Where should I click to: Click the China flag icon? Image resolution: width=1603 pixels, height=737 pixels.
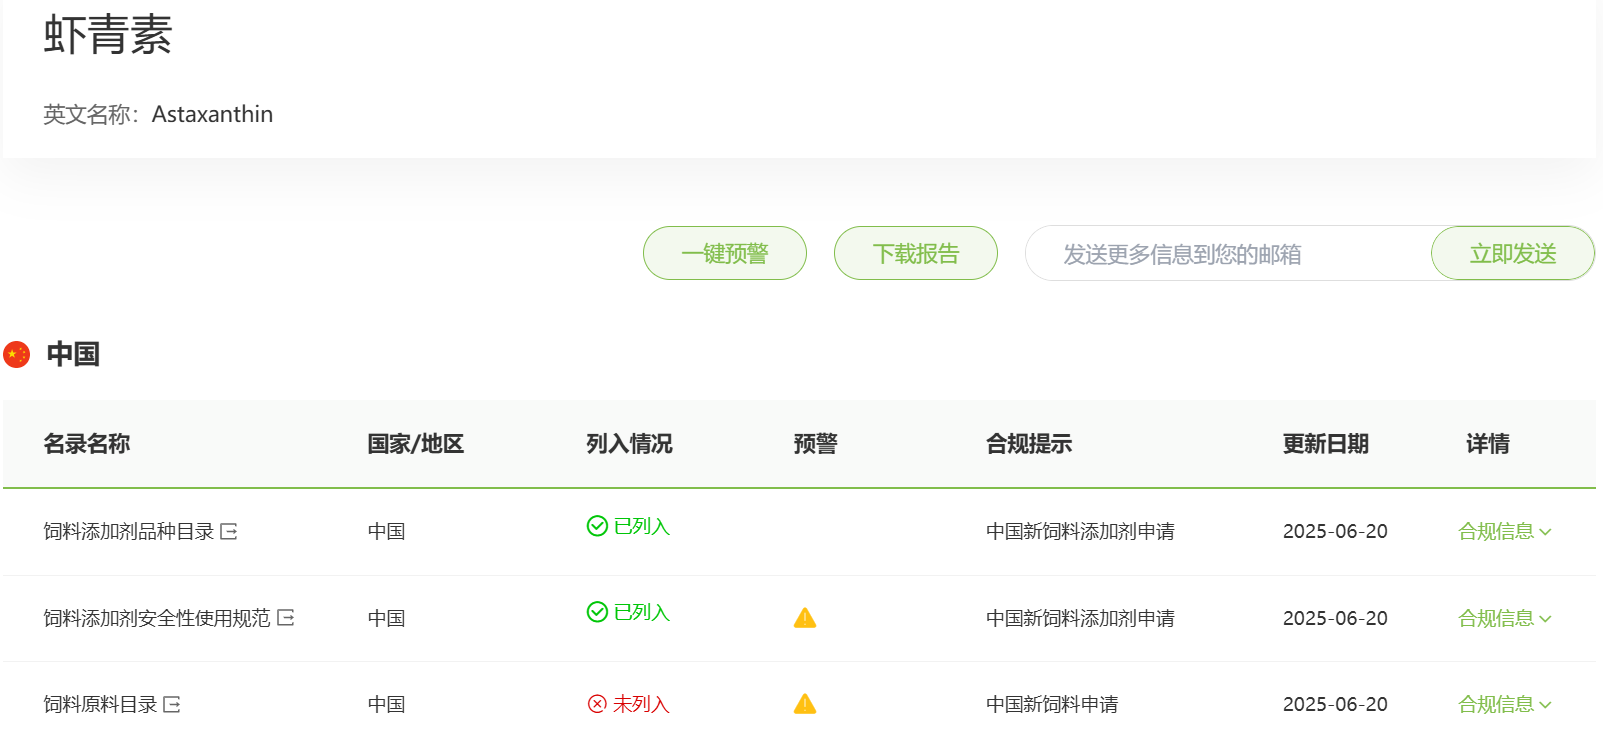[x=17, y=354]
